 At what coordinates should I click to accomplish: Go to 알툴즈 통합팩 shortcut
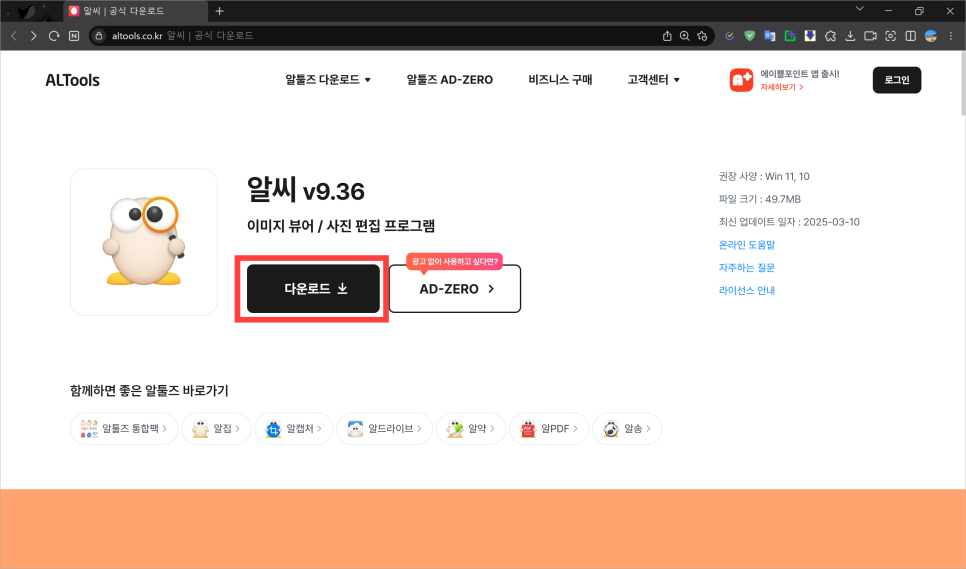point(124,429)
